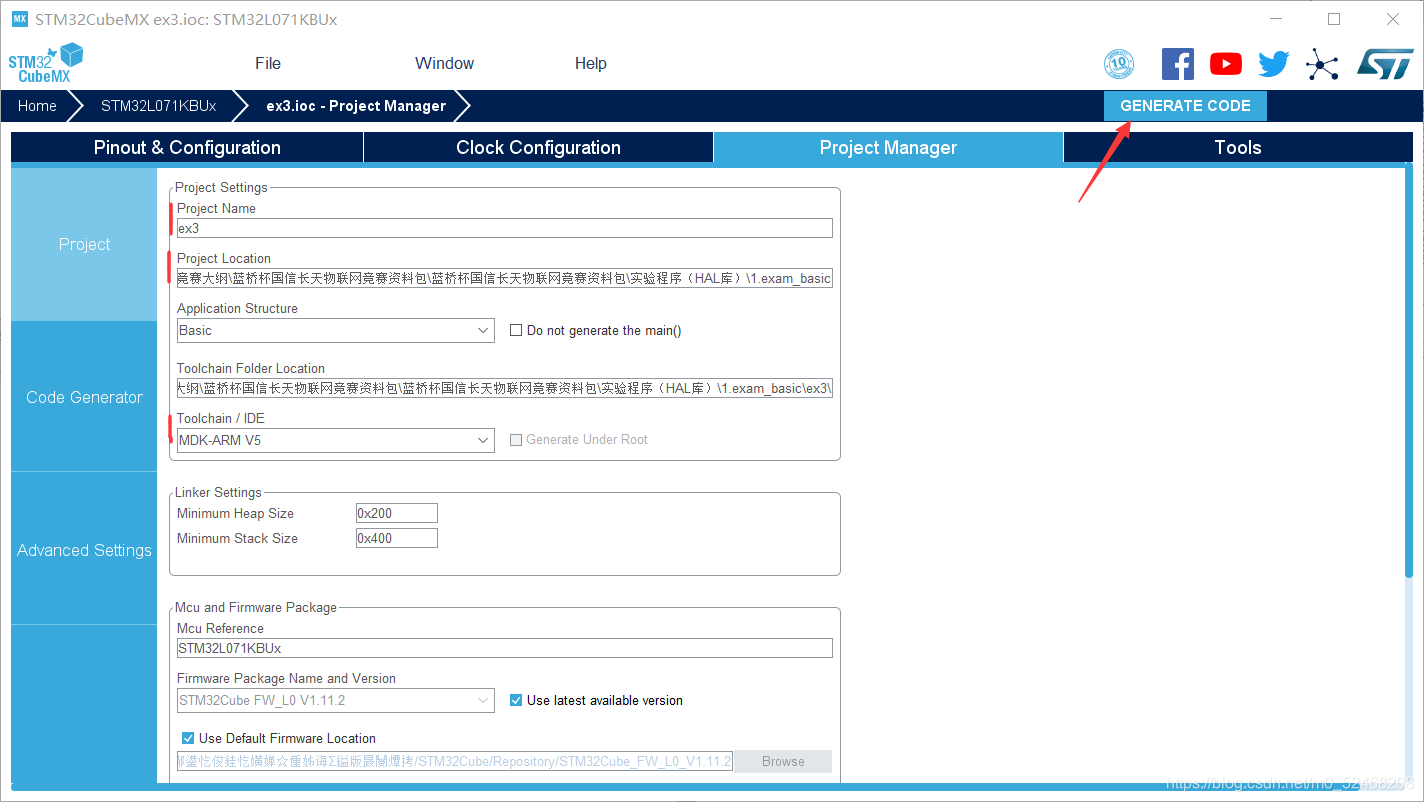This screenshot has width=1424, height=802.
Task: Go to STM32L071KBUx breadcrumb
Action: [x=158, y=106]
